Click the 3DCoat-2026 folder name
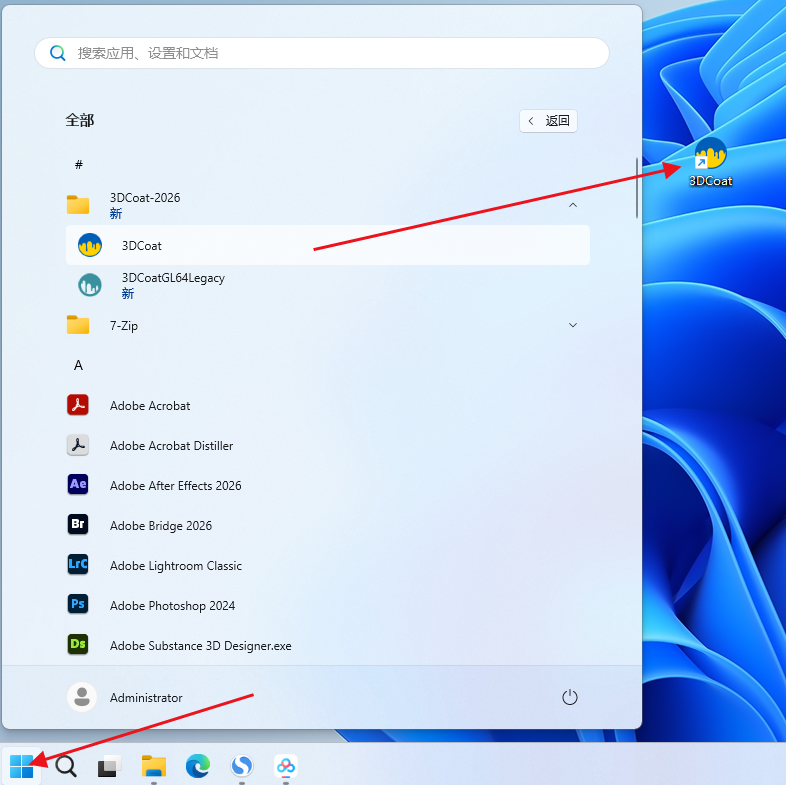Image resolution: width=786 pixels, height=785 pixels. [145, 198]
